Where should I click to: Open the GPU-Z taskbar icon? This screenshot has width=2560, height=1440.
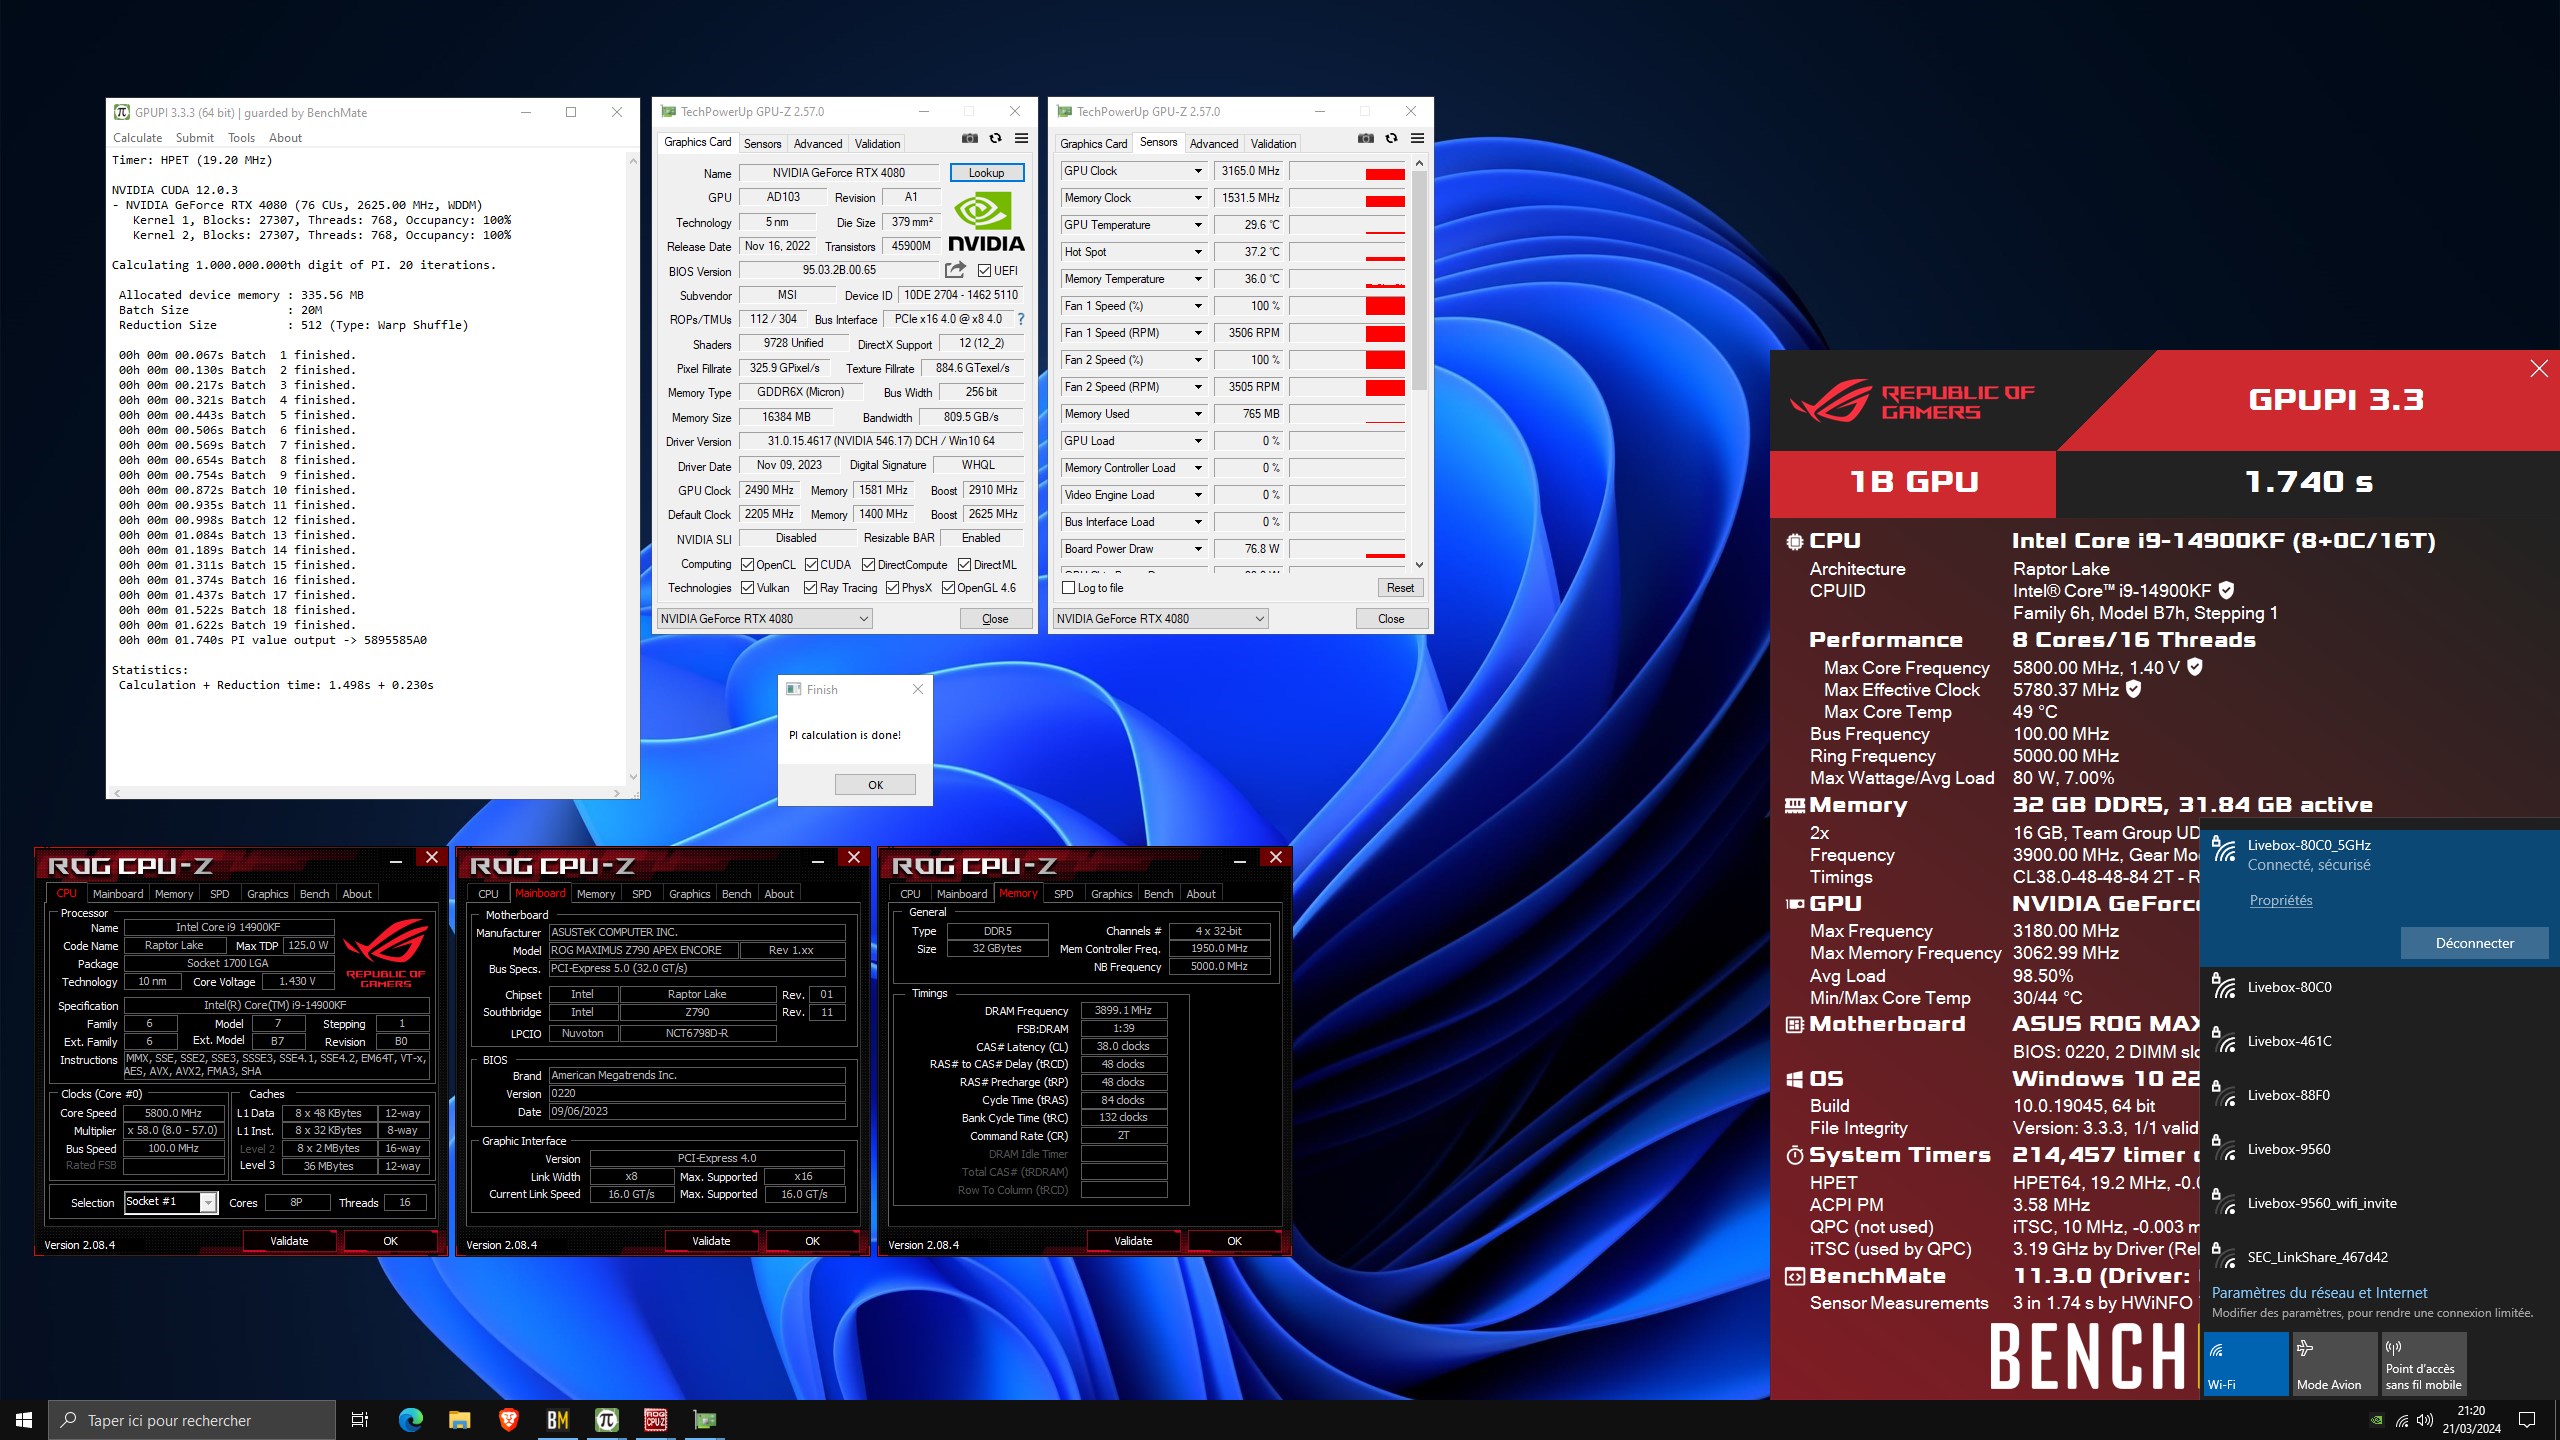click(x=705, y=1419)
